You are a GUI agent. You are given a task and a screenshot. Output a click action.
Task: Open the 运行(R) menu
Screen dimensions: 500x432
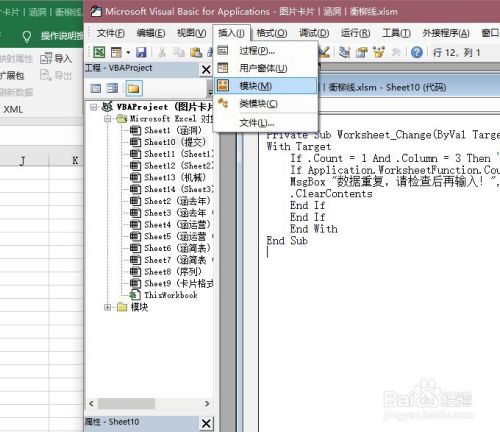click(x=356, y=33)
